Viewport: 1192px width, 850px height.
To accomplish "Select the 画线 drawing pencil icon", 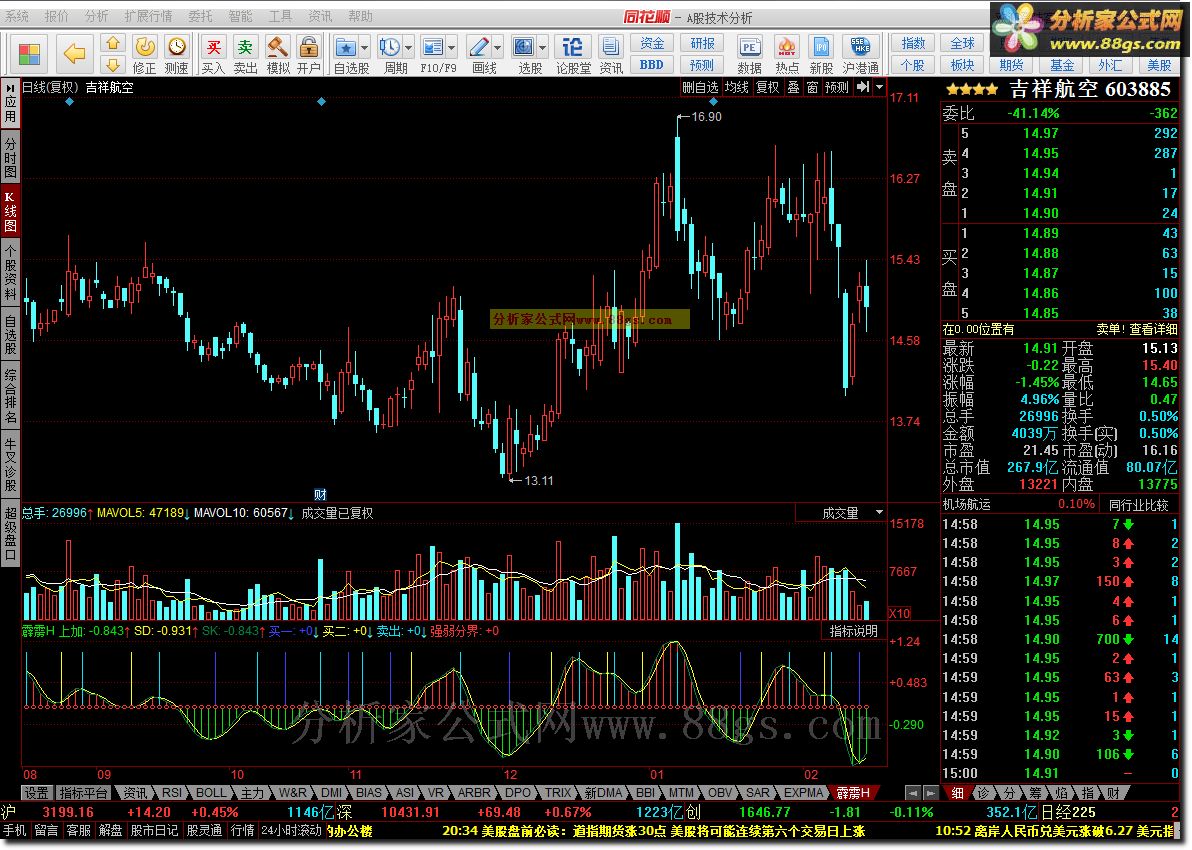I will point(479,48).
